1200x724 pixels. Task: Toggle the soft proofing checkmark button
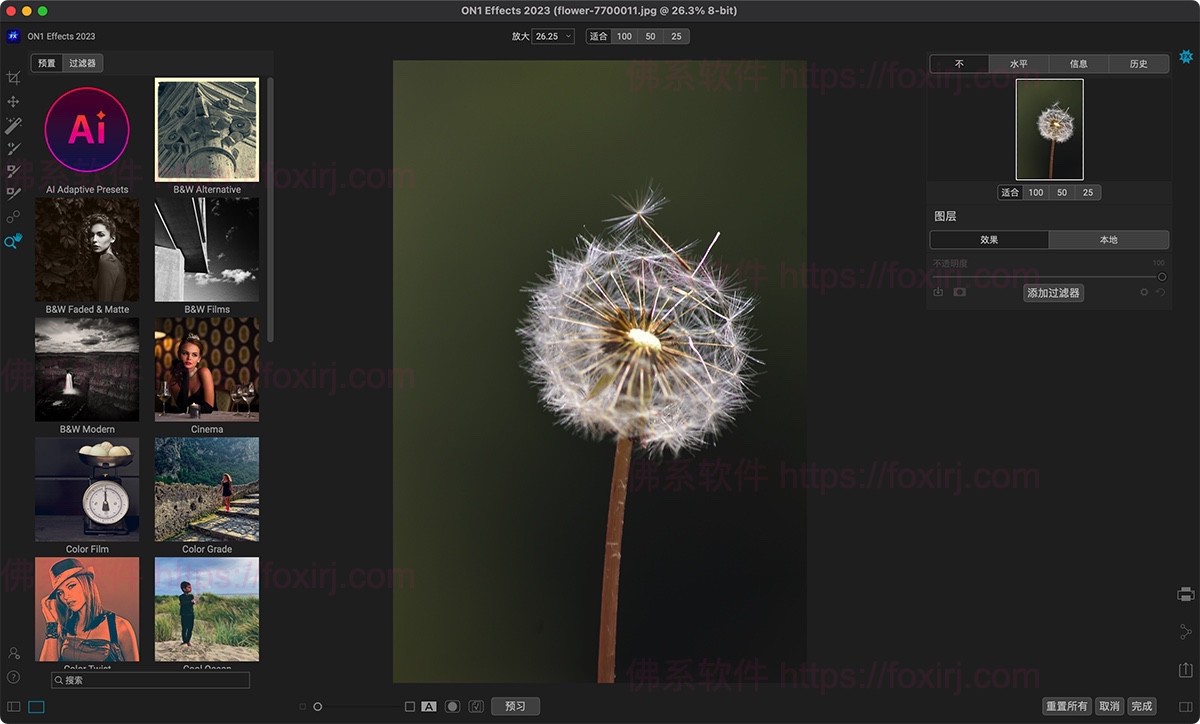(x=476, y=706)
